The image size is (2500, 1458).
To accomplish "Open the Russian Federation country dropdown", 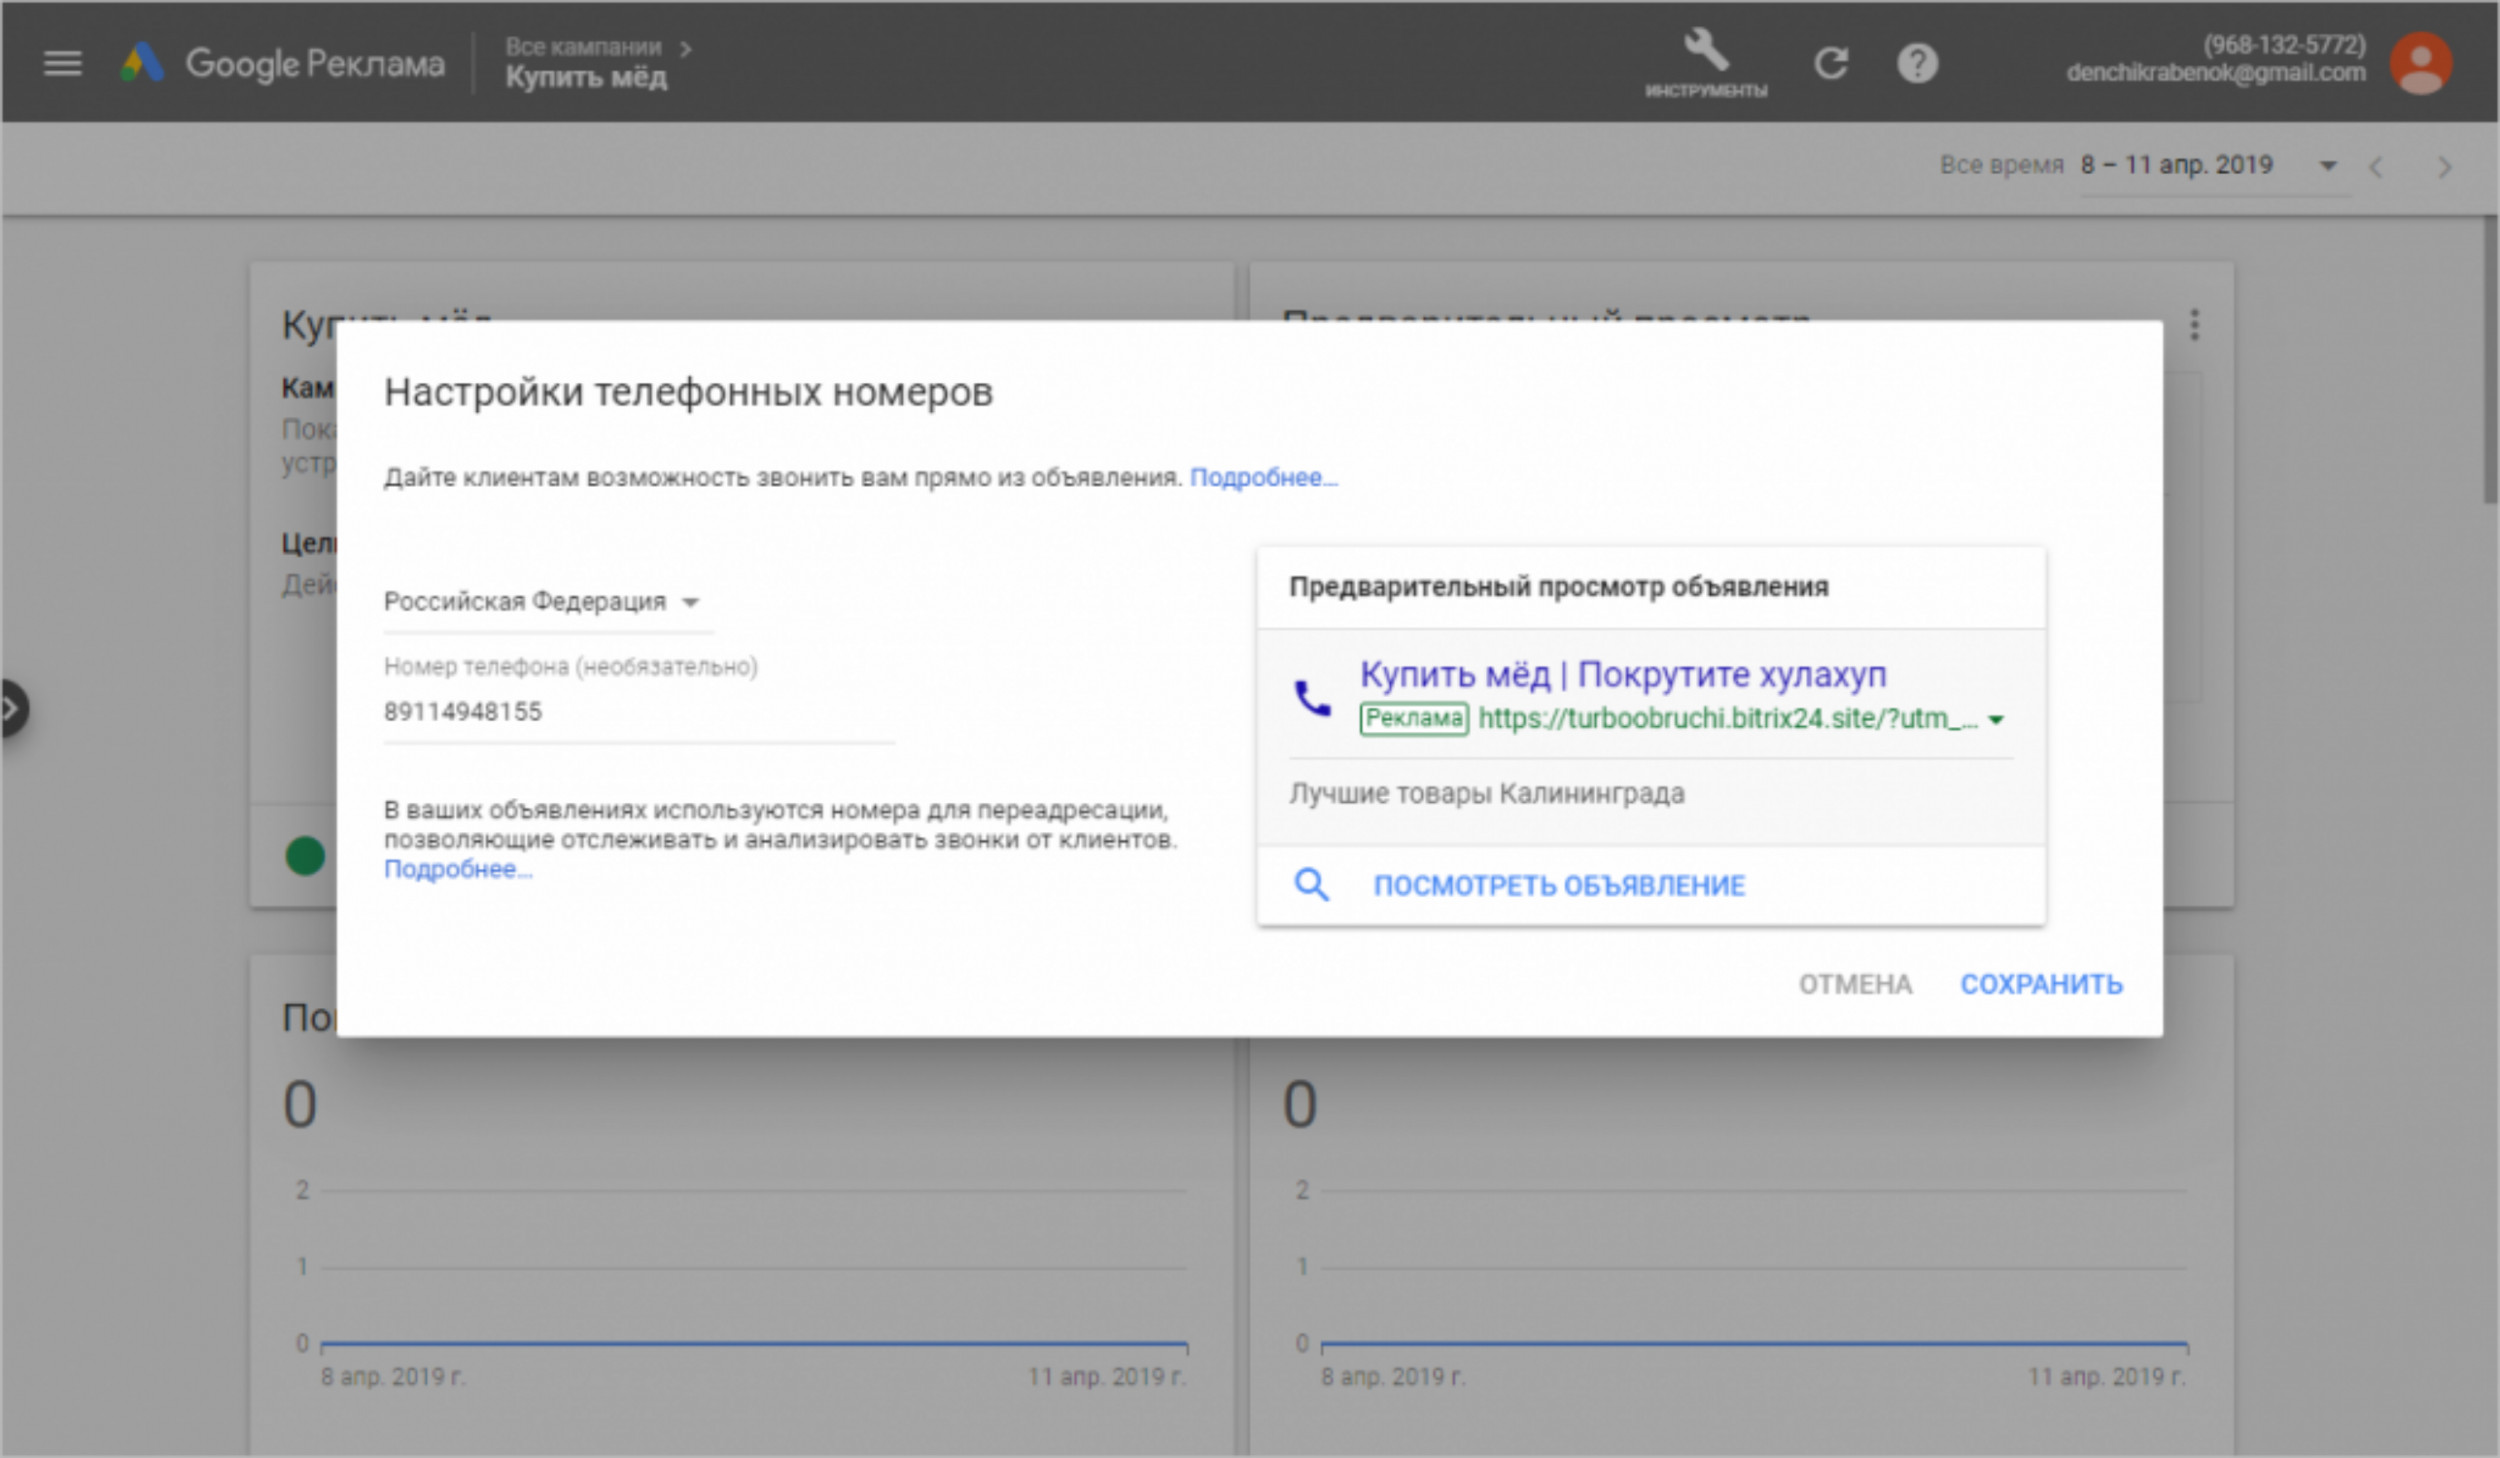I will click(542, 602).
